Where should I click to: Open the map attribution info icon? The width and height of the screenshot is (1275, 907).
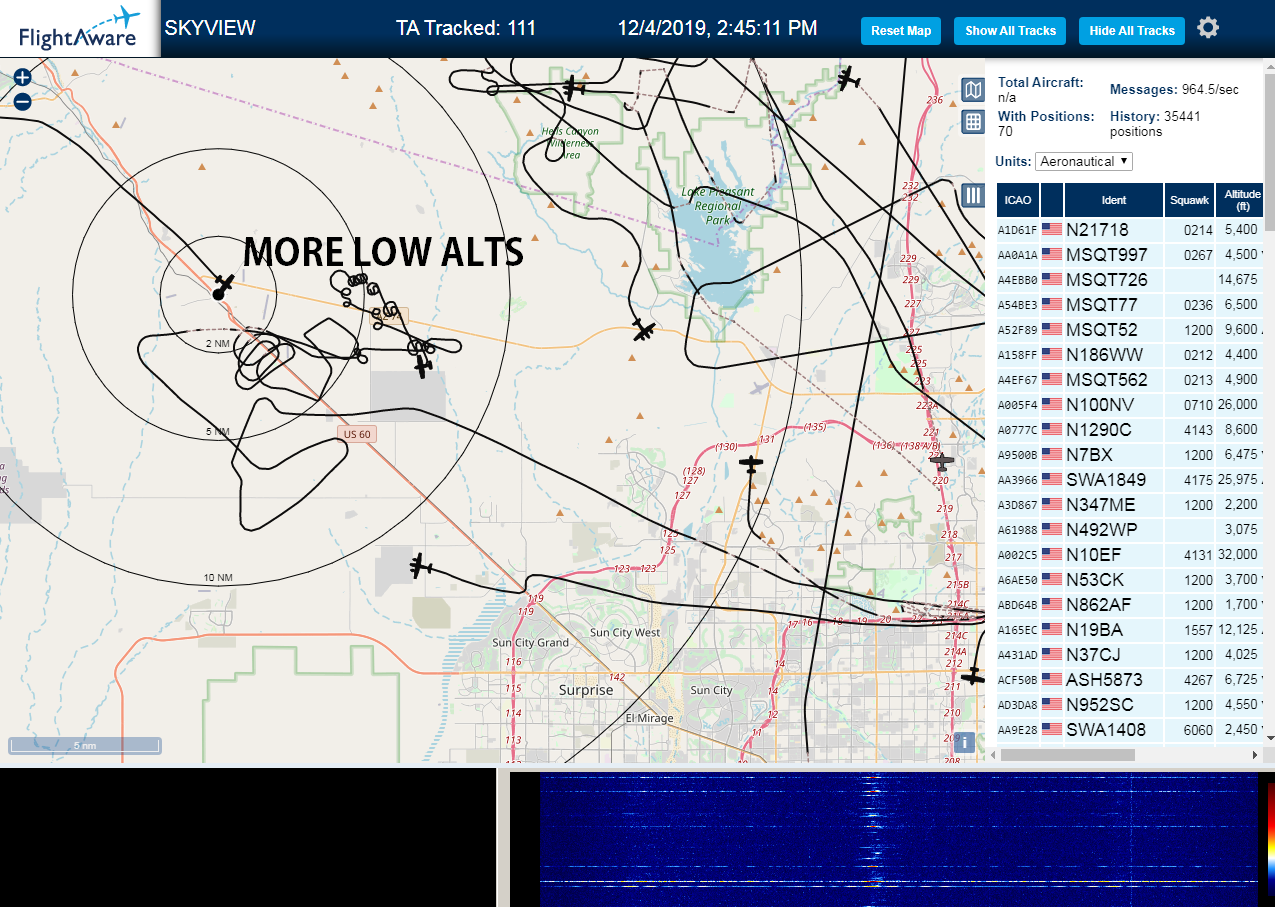coord(963,742)
